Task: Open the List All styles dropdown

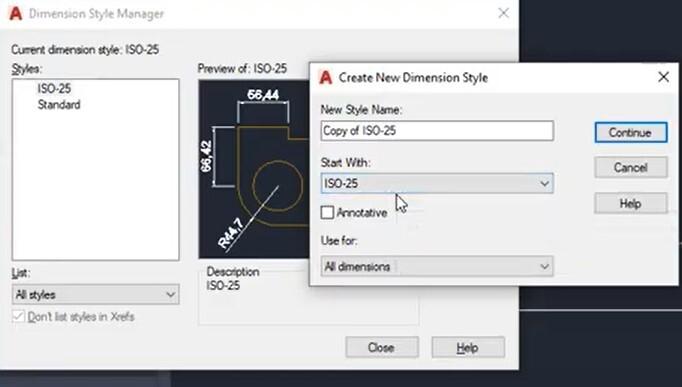Action: tap(95, 294)
